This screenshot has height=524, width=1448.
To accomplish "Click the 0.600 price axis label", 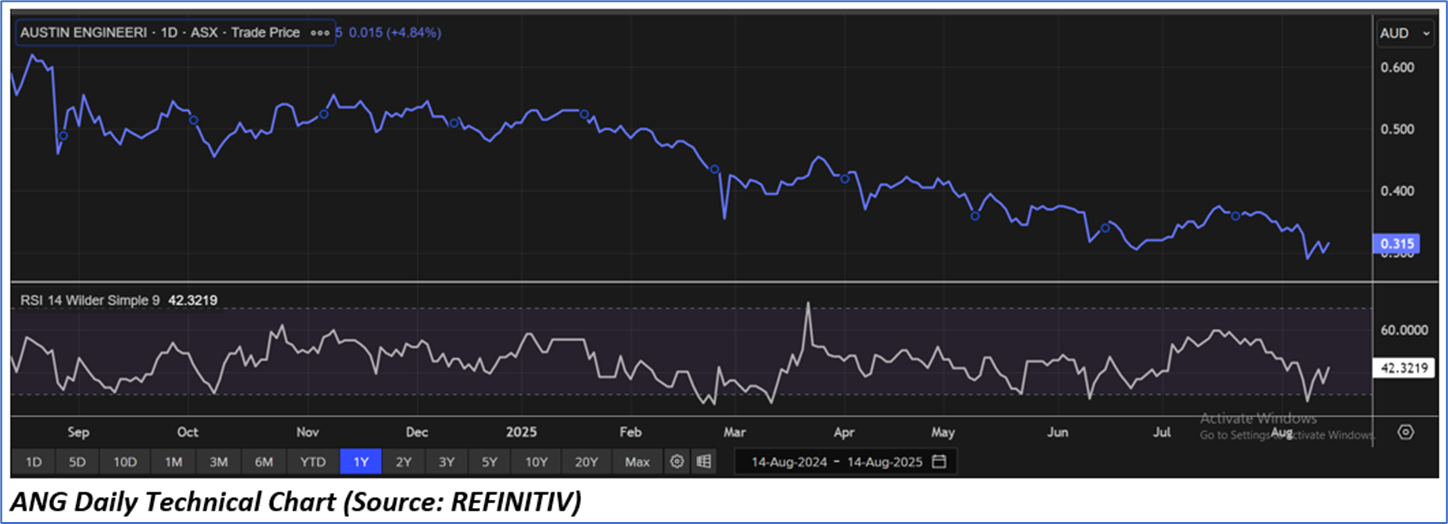I will pyautogui.click(x=1396, y=67).
